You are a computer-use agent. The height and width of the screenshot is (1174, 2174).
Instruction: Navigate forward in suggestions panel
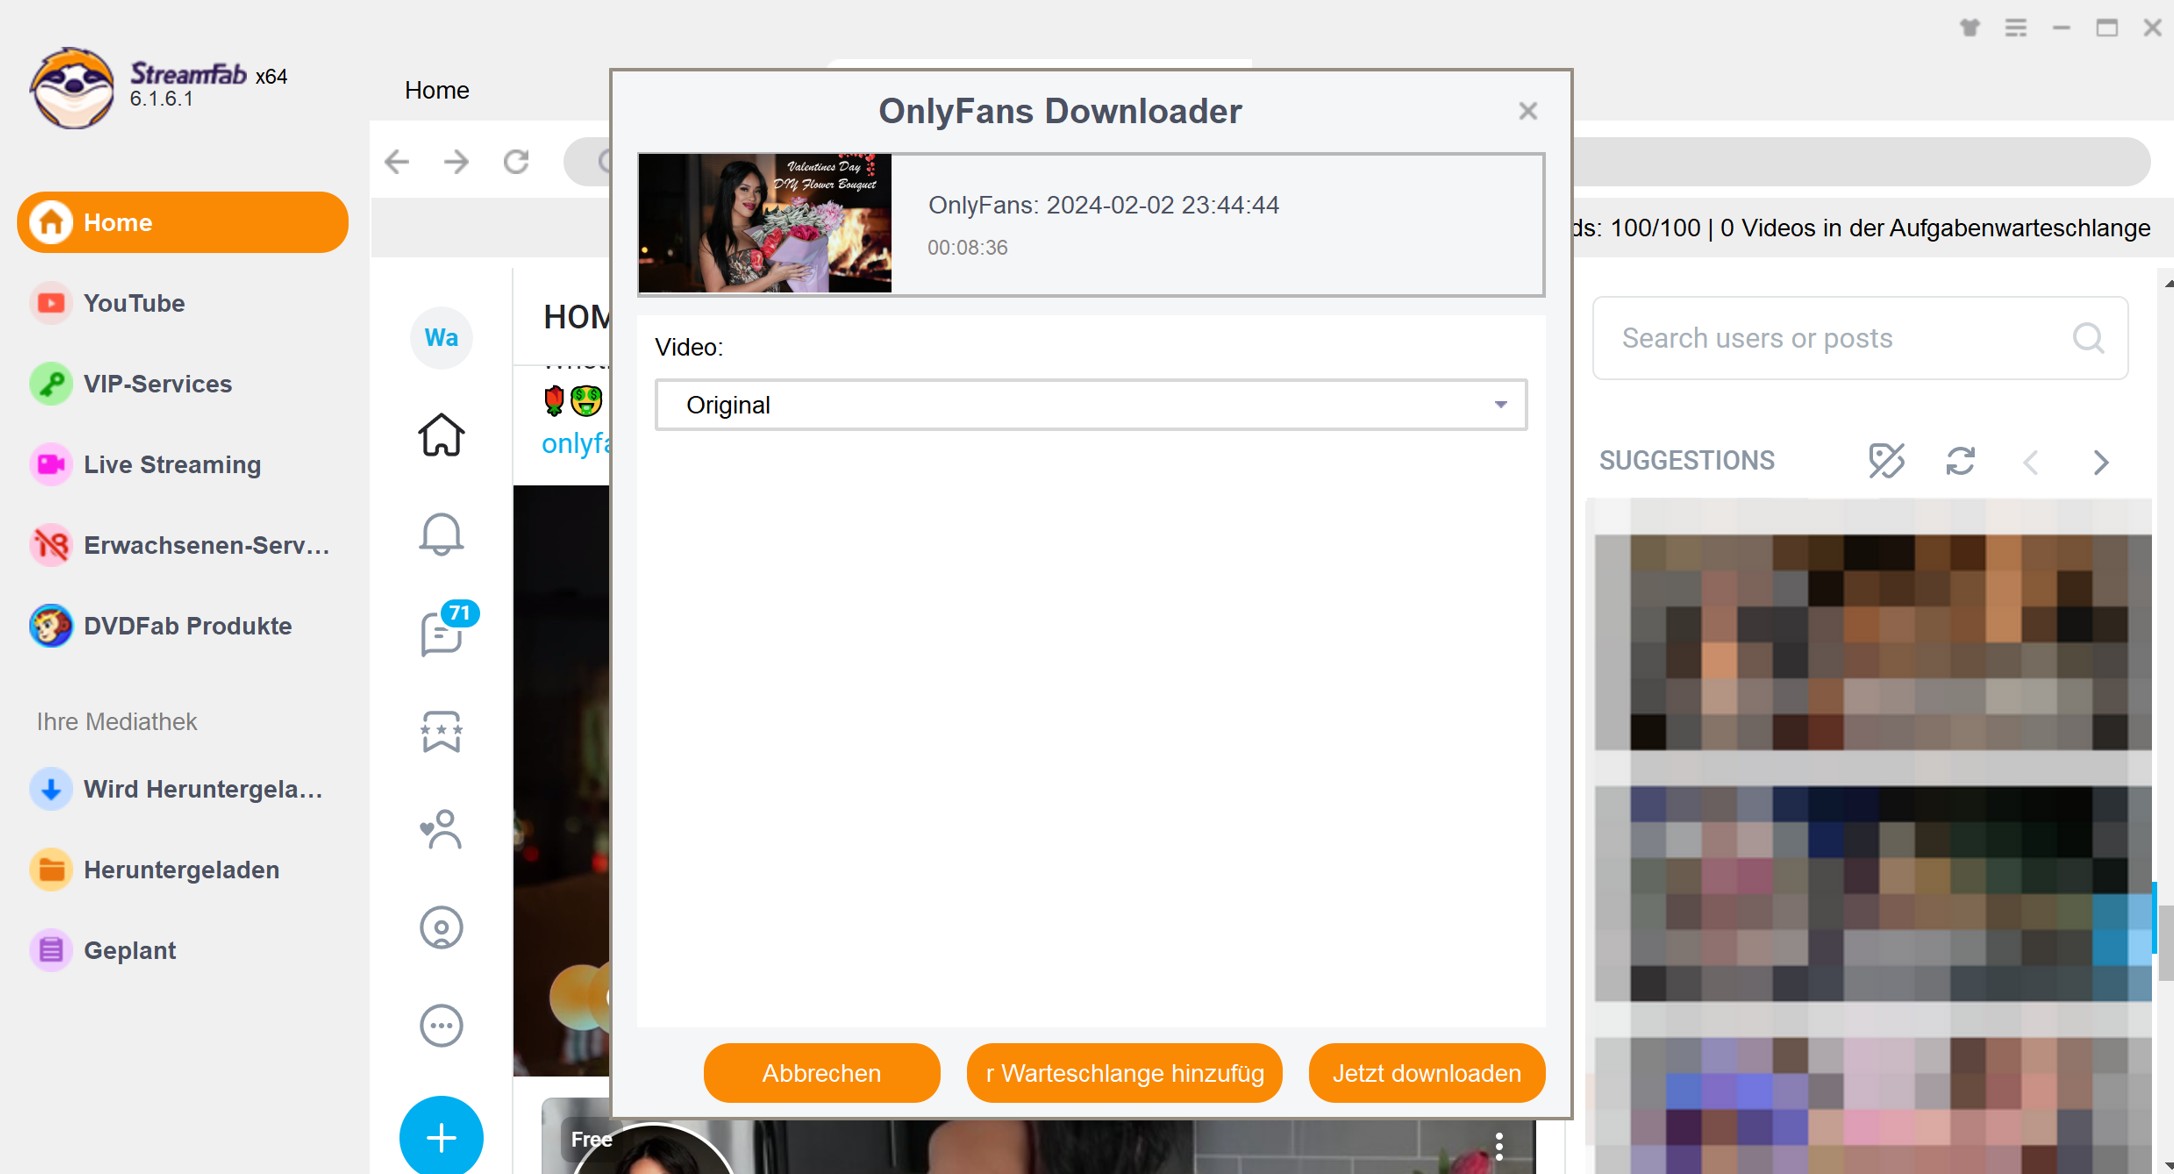2099,461
